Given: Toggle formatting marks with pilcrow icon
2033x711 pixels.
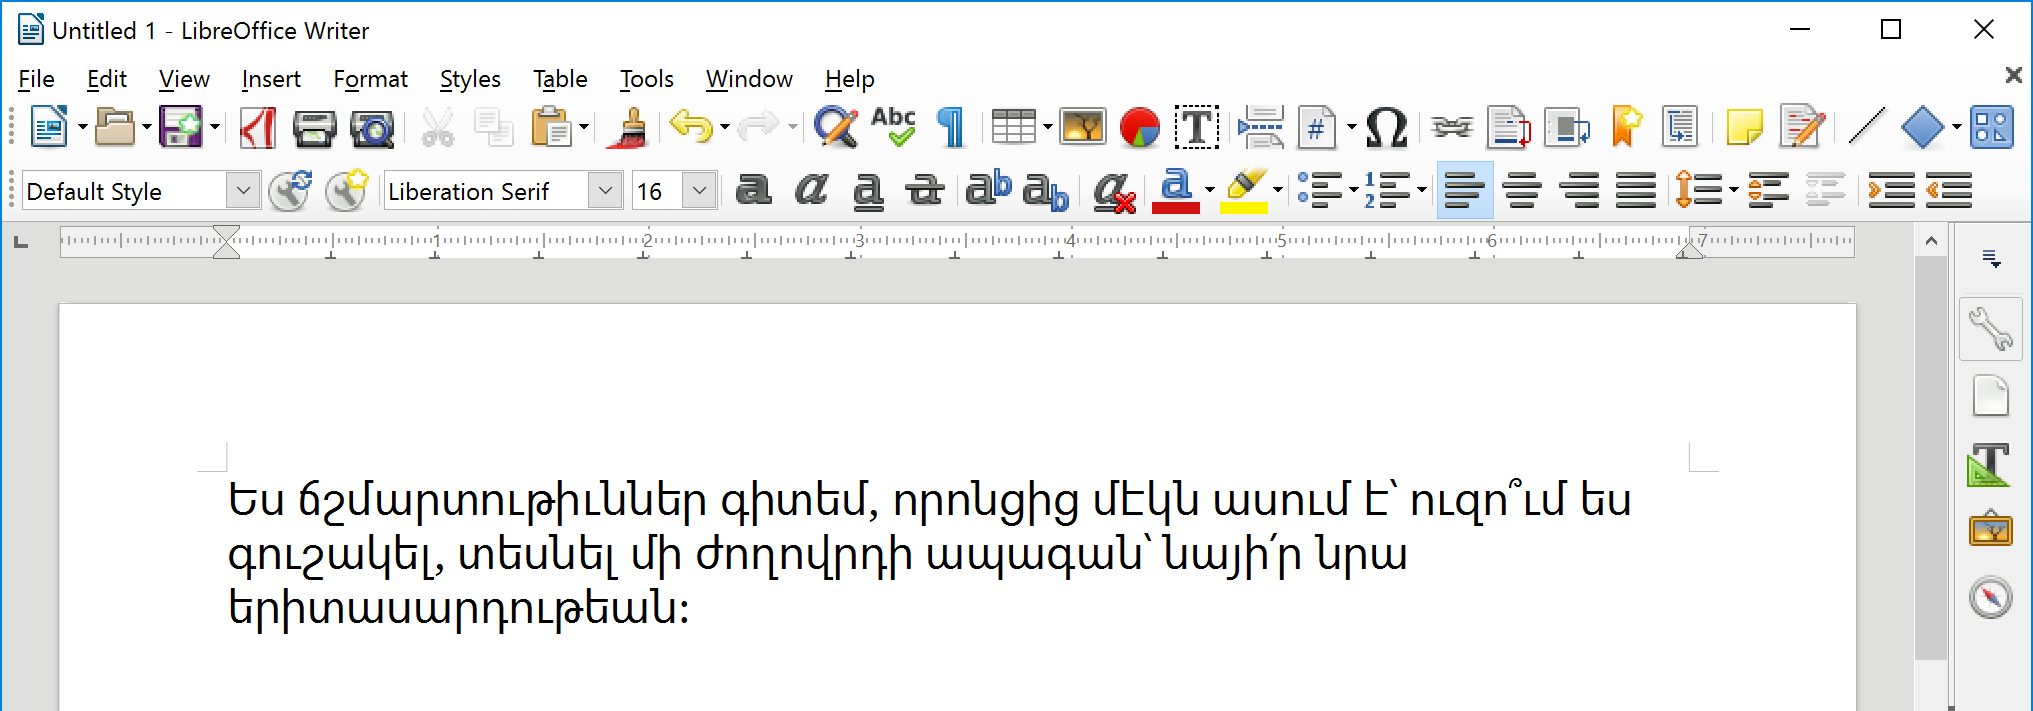Looking at the screenshot, I should click(951, 128).
